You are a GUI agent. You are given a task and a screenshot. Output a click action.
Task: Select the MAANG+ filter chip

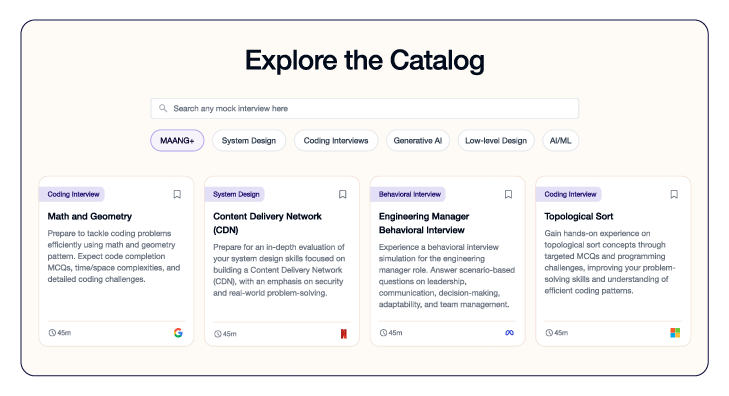click(177, 140)
